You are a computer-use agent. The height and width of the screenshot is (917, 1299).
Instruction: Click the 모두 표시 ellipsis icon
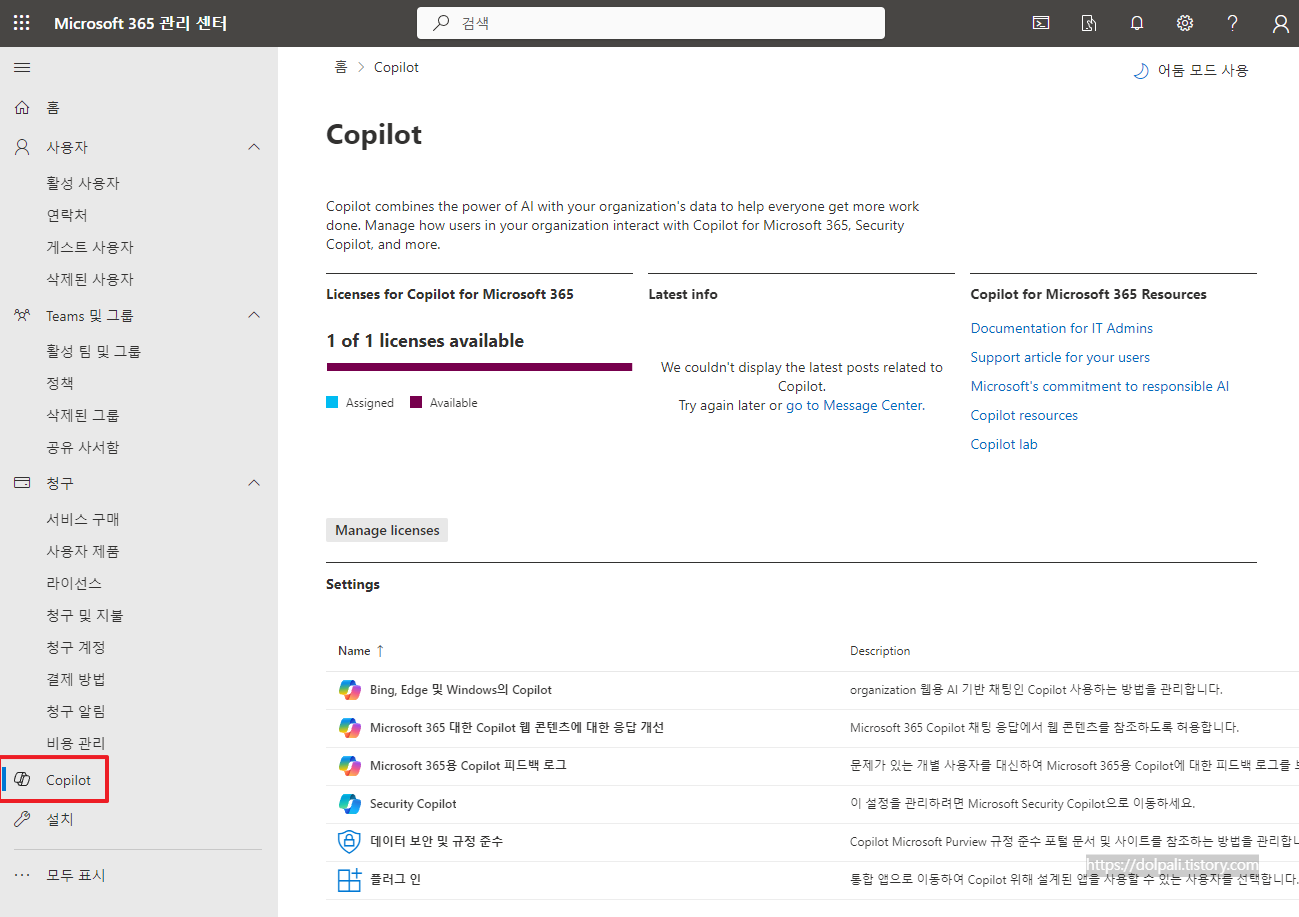(22, 875)
